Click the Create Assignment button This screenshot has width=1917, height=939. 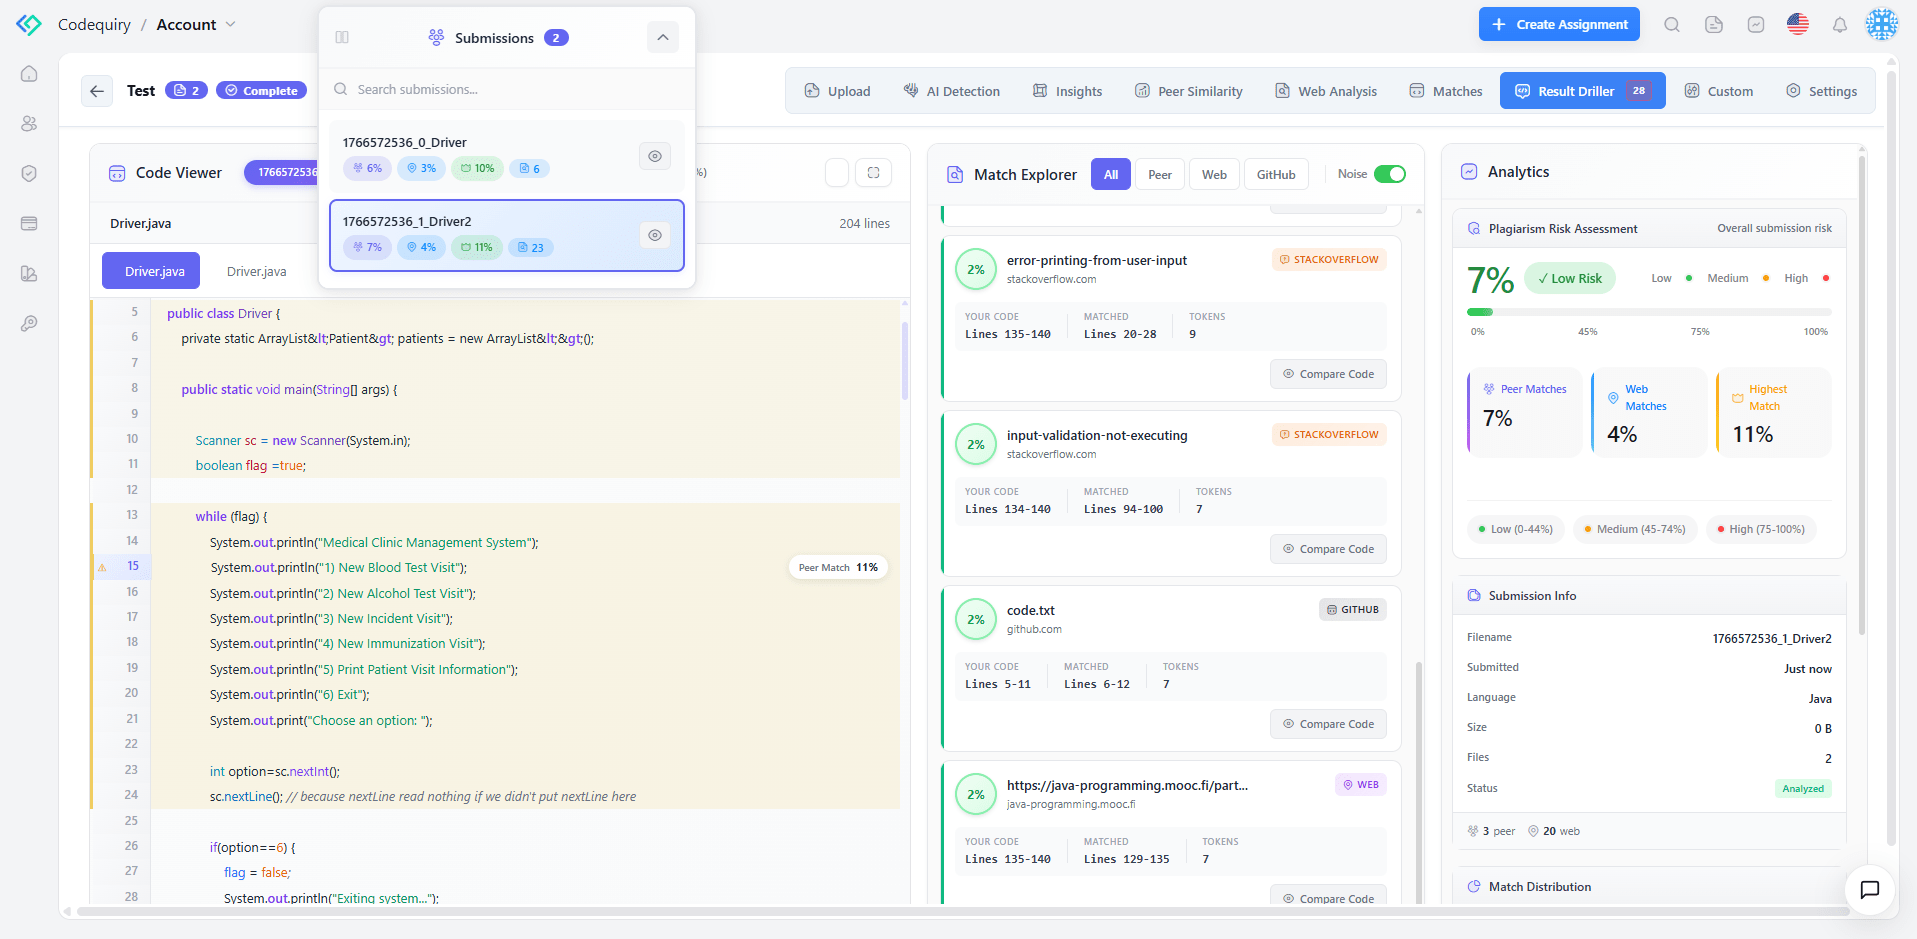tap(1558, 25)
